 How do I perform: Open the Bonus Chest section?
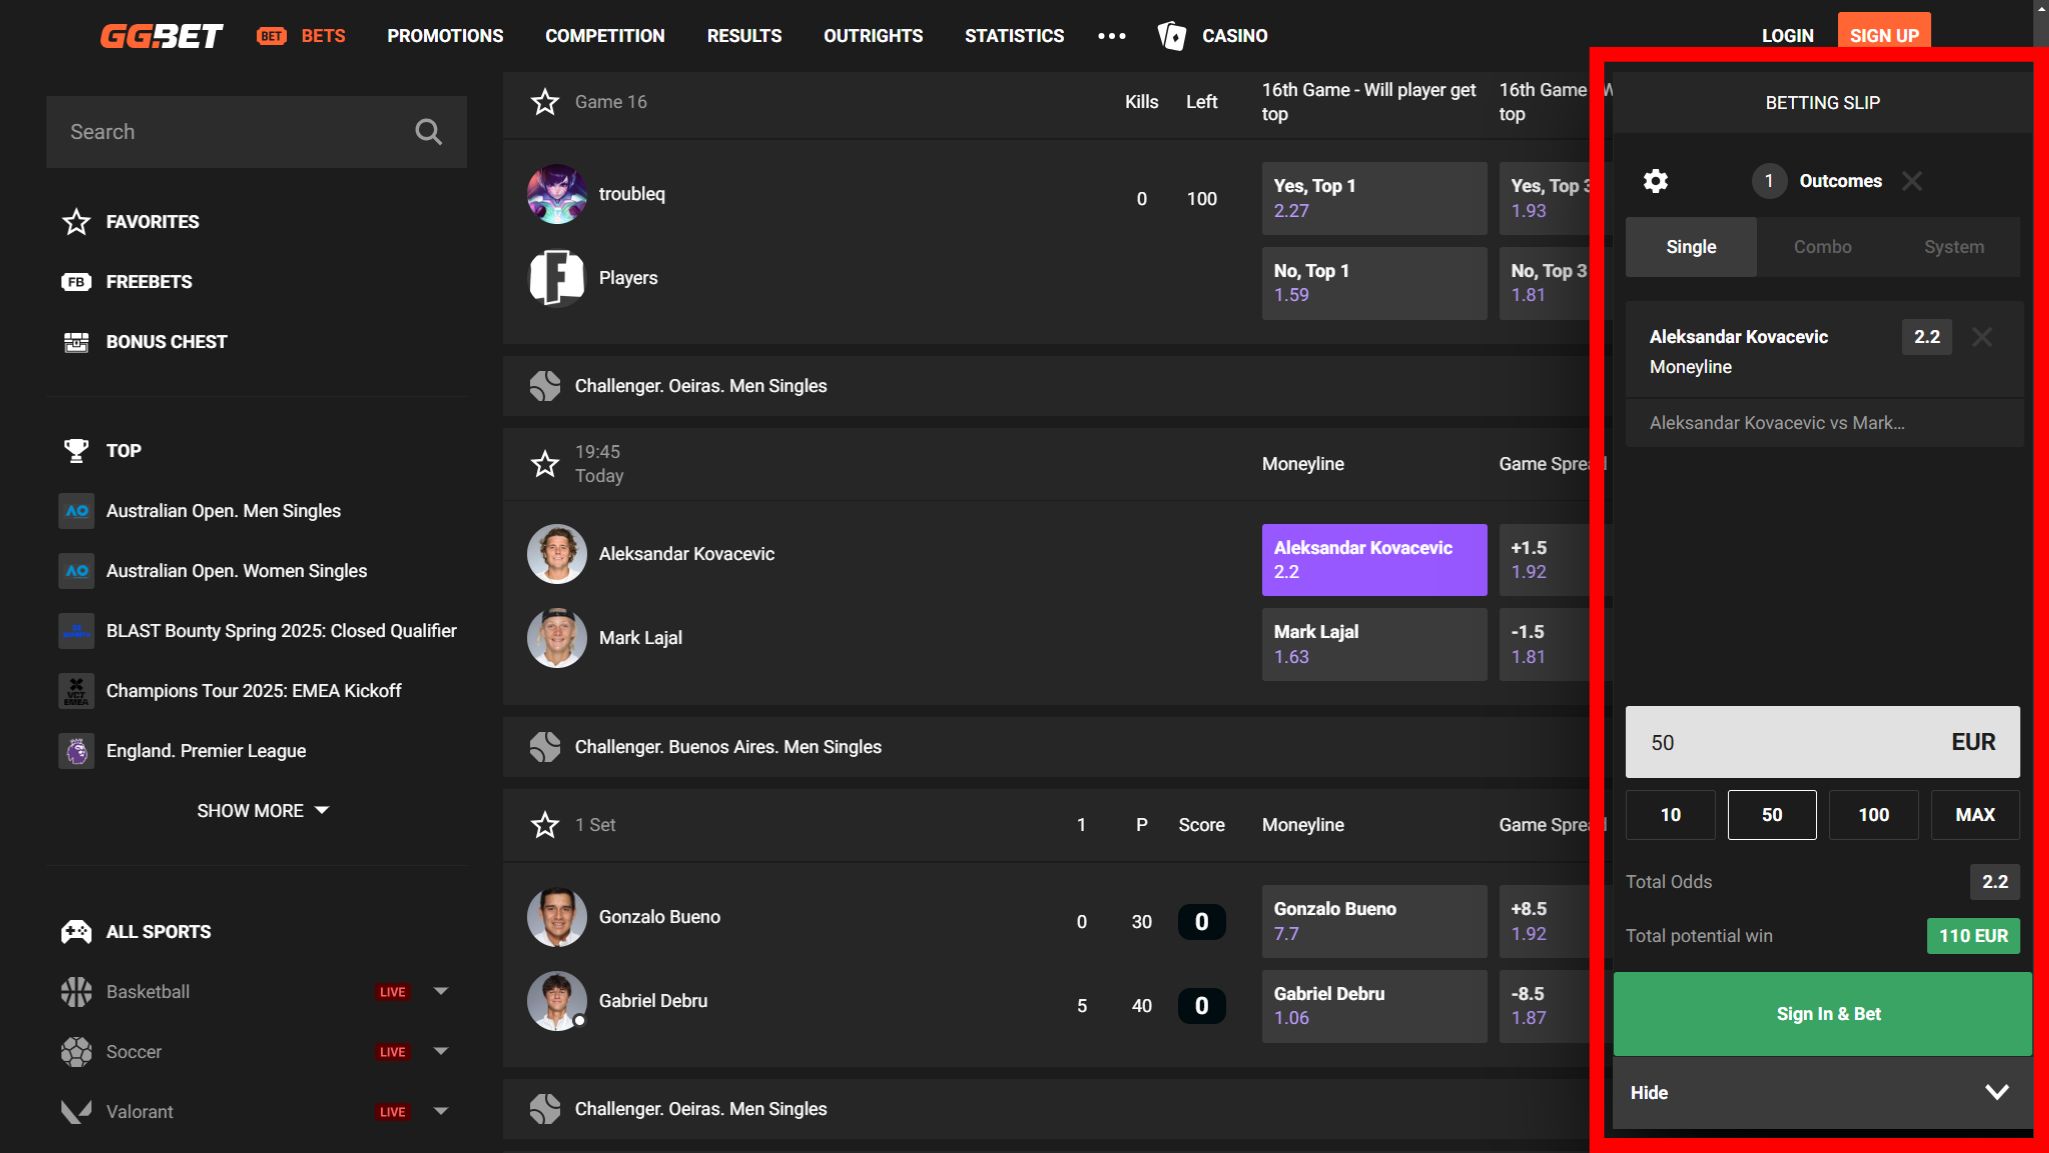point(145,342)
